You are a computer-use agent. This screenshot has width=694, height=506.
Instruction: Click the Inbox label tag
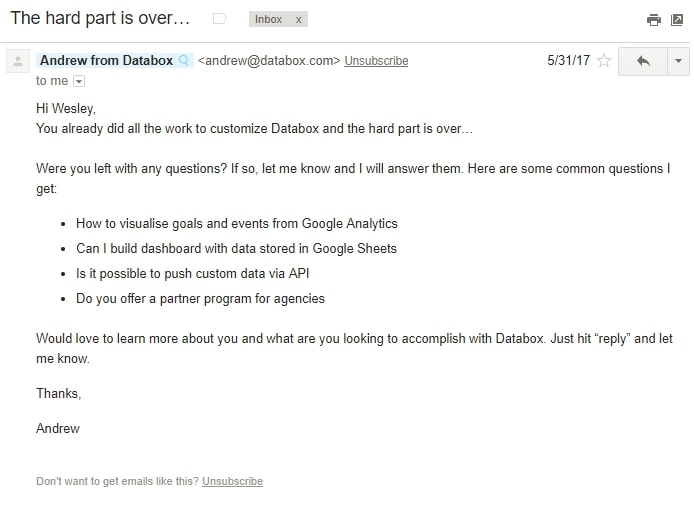coord(268,19)
